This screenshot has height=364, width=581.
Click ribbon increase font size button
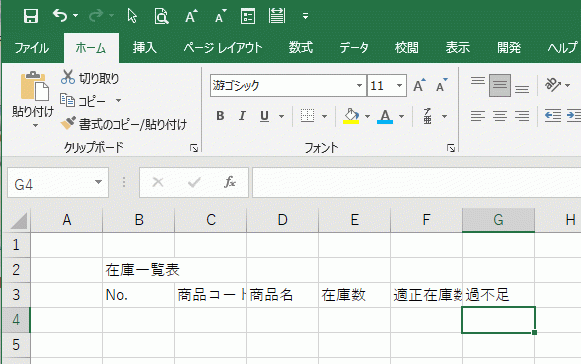click(x=419, y=85)
